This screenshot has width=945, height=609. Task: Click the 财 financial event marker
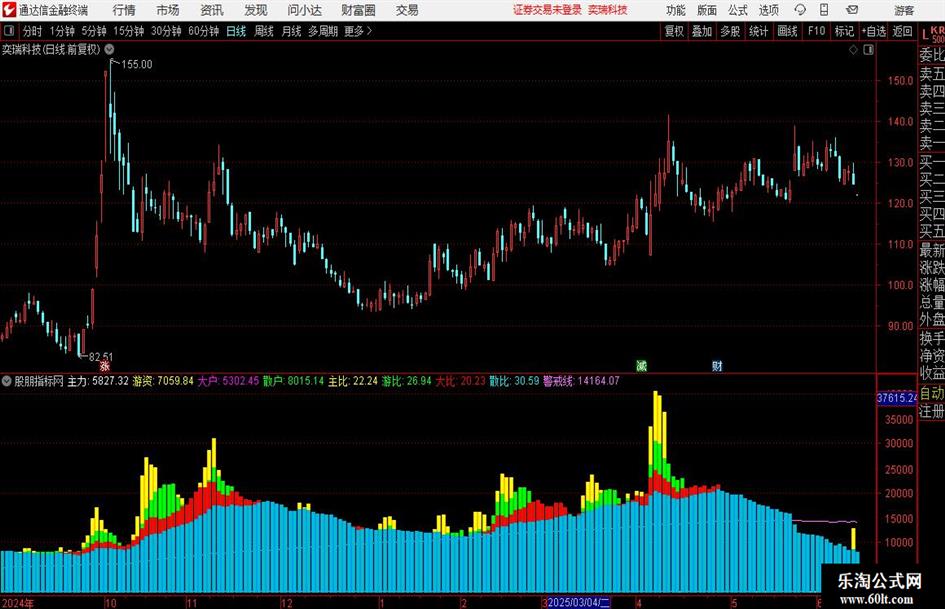coord(717,366)
